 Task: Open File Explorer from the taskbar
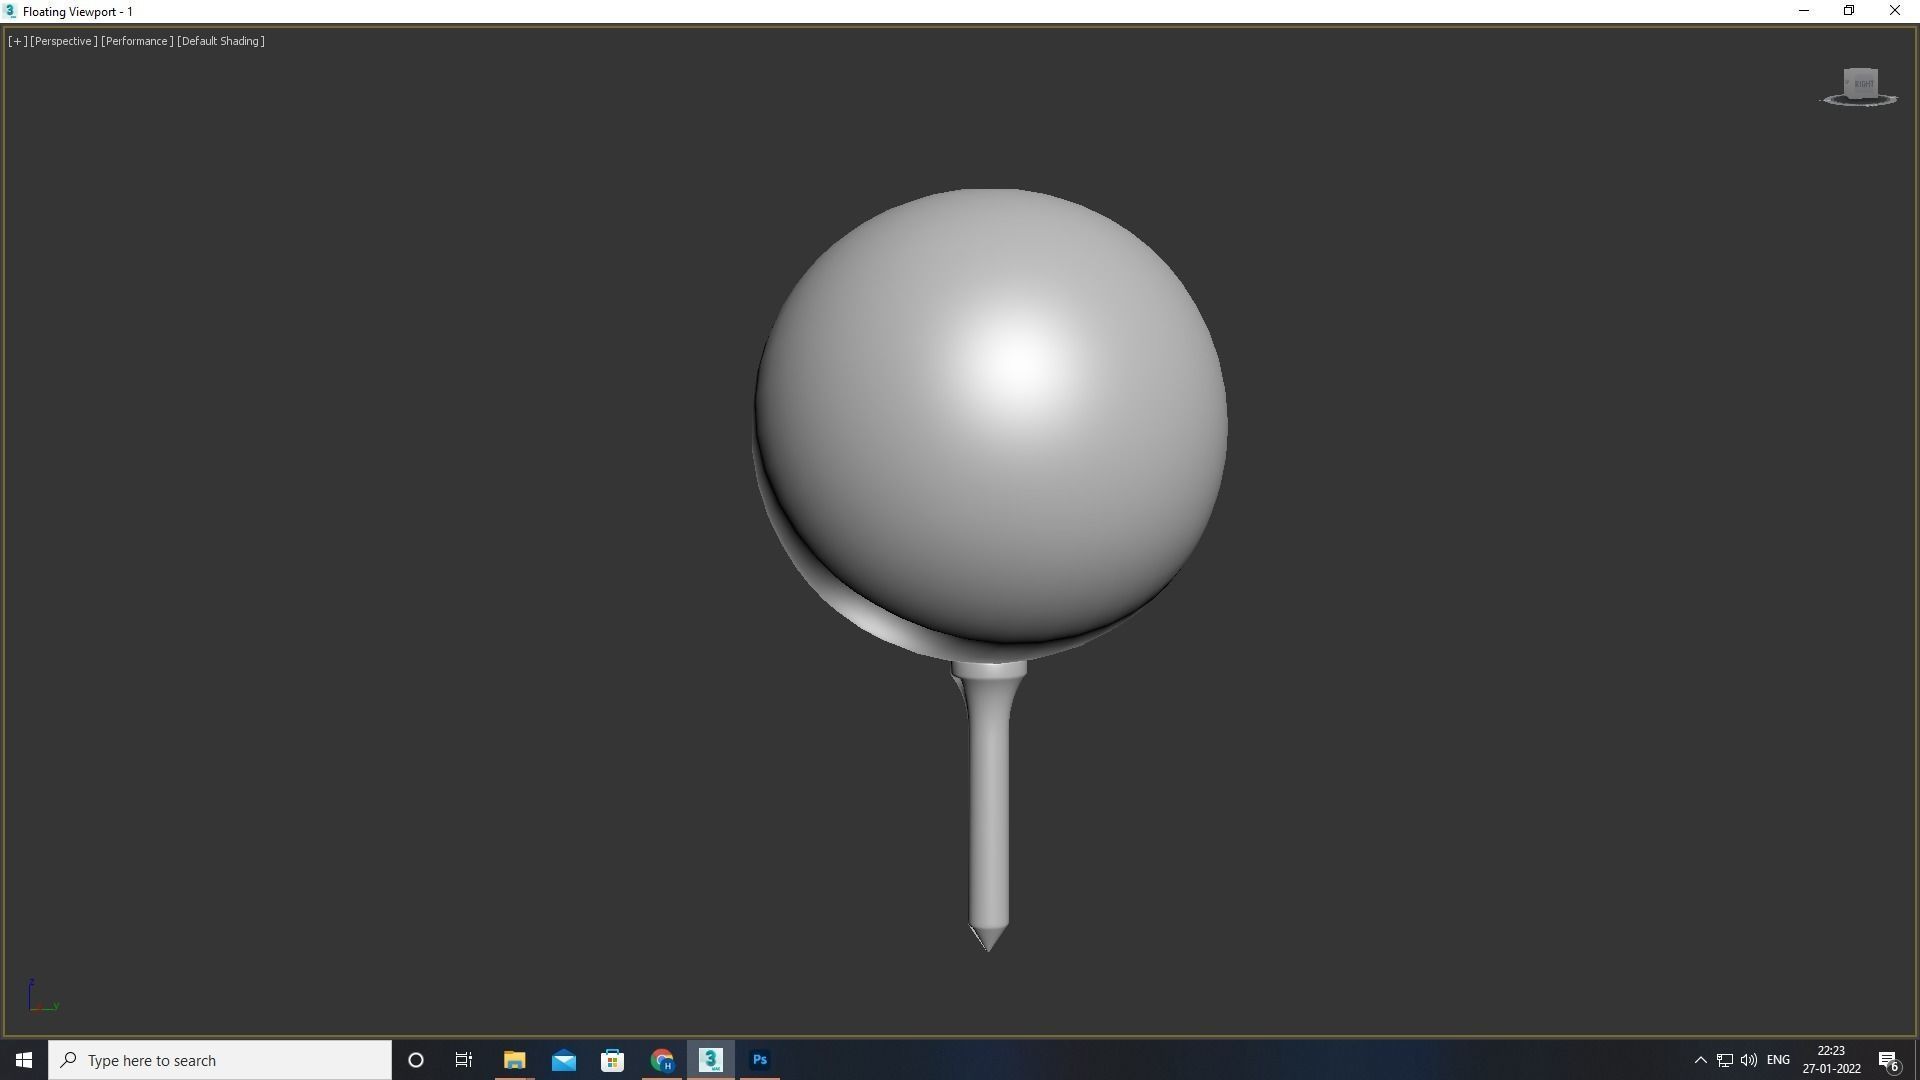(514, 1060)
